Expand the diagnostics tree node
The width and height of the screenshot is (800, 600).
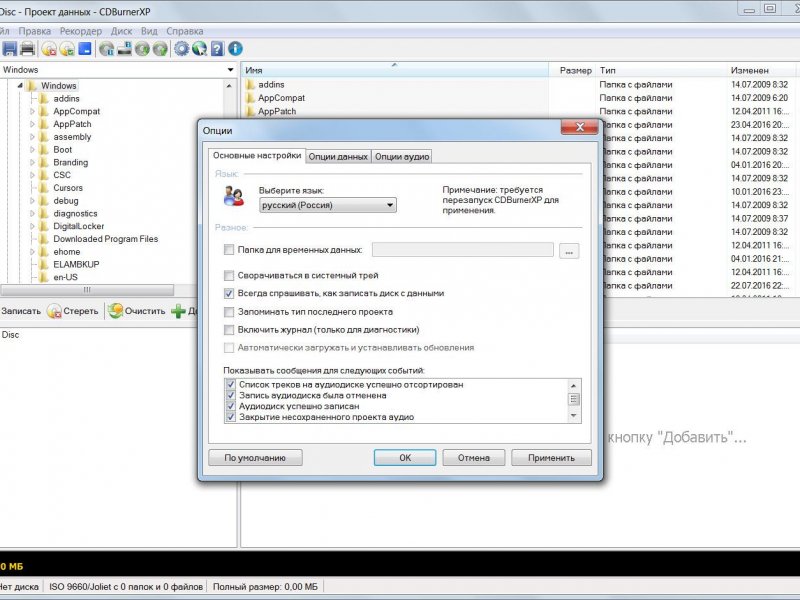[32, 213]
